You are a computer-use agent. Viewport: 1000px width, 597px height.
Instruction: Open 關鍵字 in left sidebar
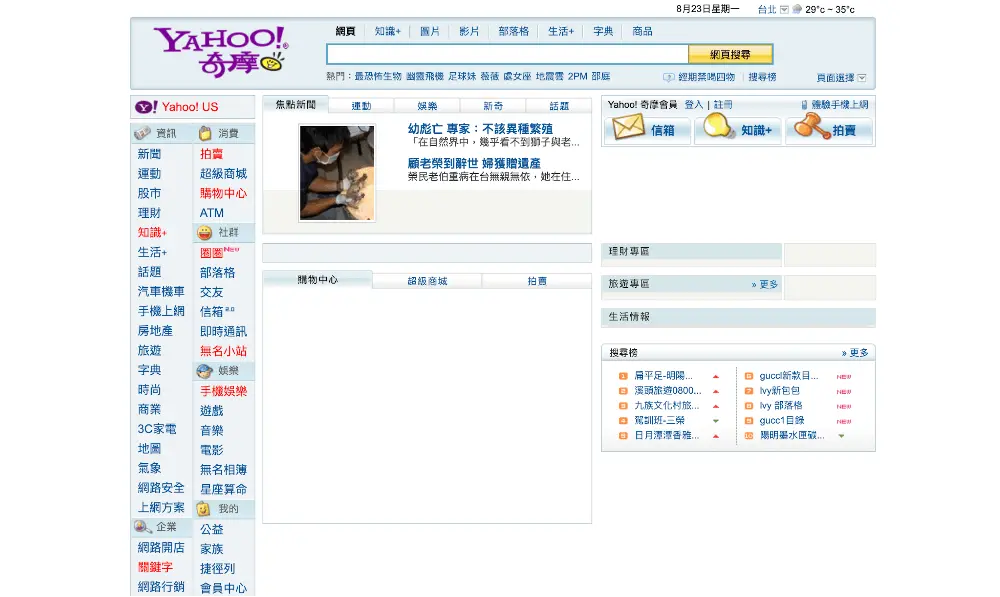[x=155, y=566]
